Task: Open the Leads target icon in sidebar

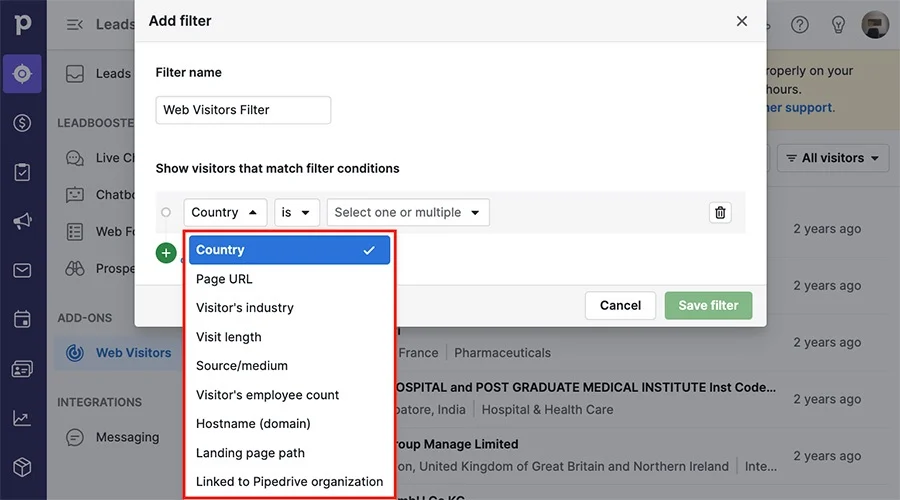Action: 22,73
